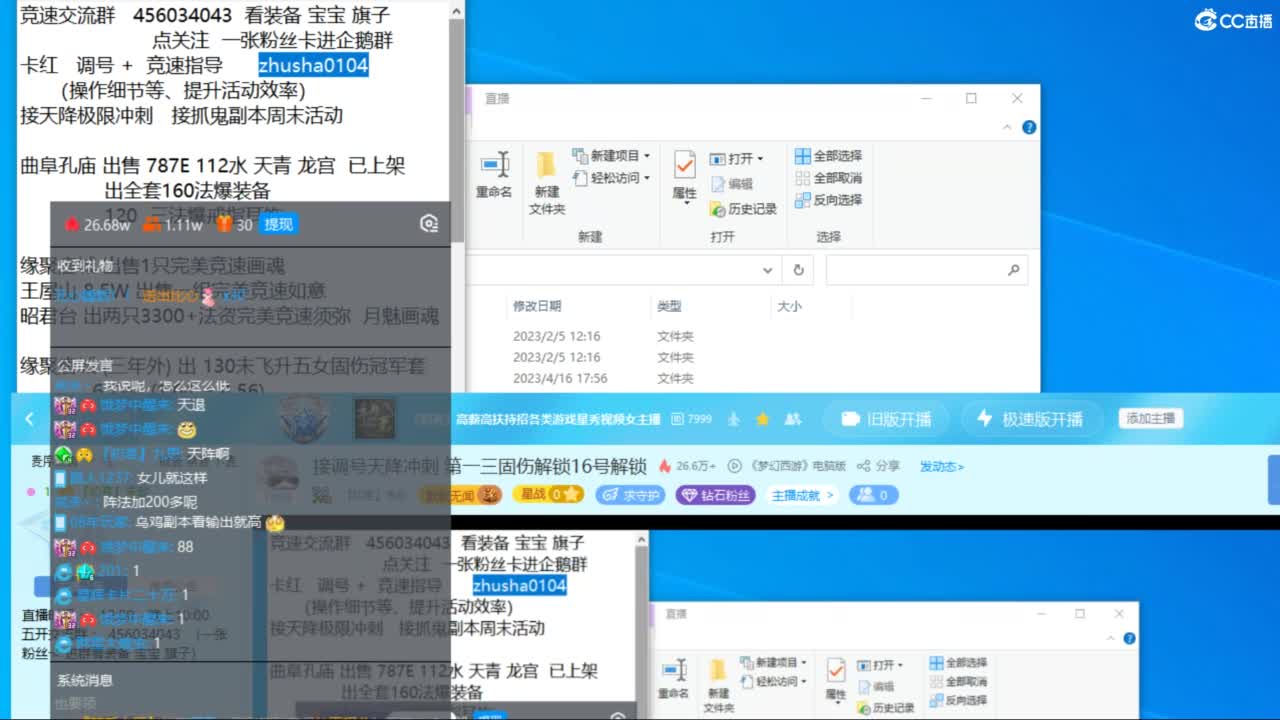Click 全部选择 in upper Explorer ribbon

(x=828, y=156)
